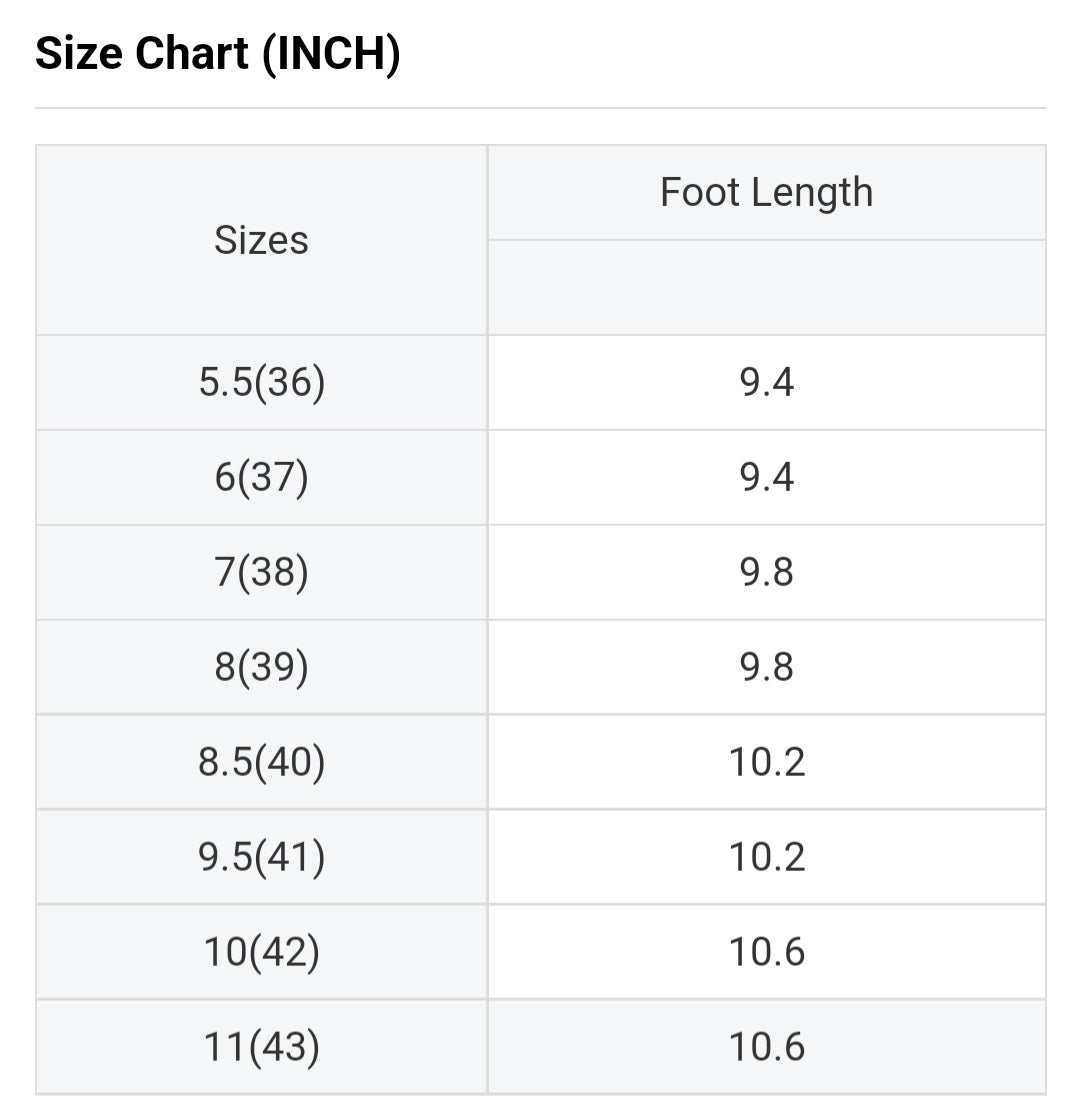Image resolution: width=1080 pixels, height=1102 pixels.
Task: Click the 10.6 foot length for size 10(42)
Action: pyautogui.click(x=766, y=952)
